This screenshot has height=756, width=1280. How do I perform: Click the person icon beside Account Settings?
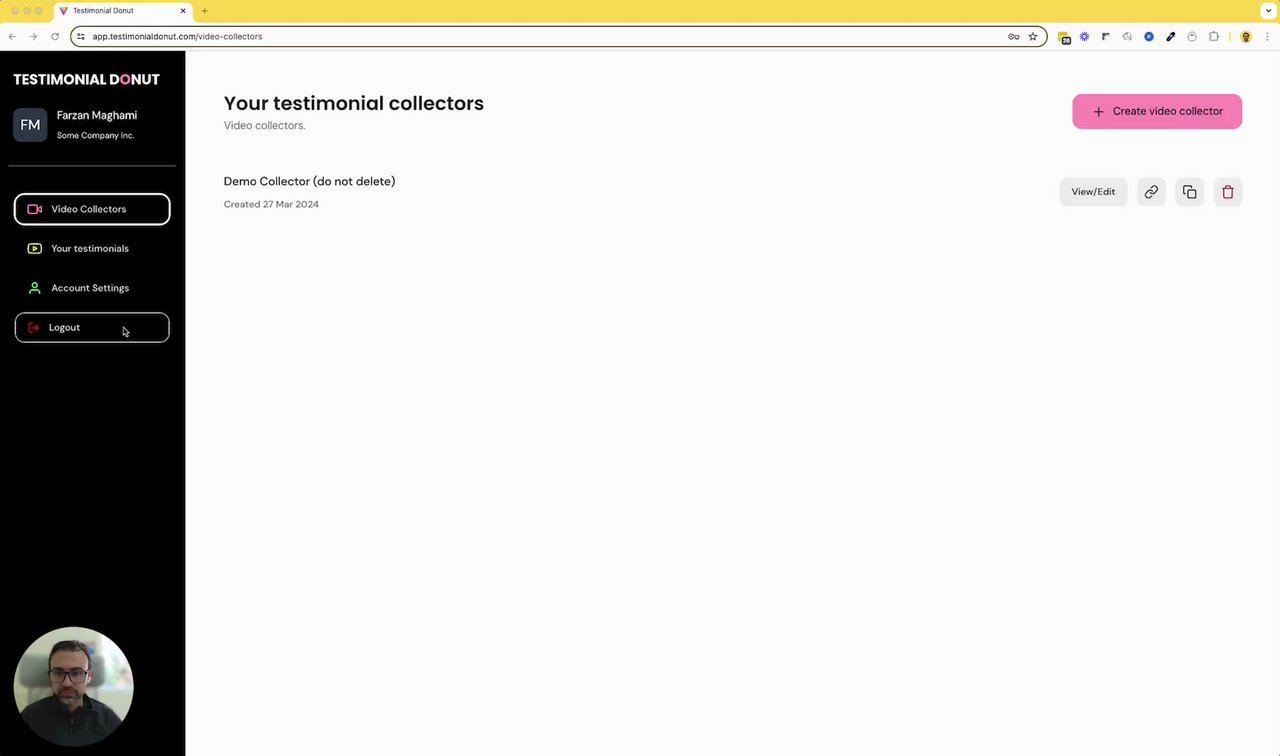pos(35,288)
